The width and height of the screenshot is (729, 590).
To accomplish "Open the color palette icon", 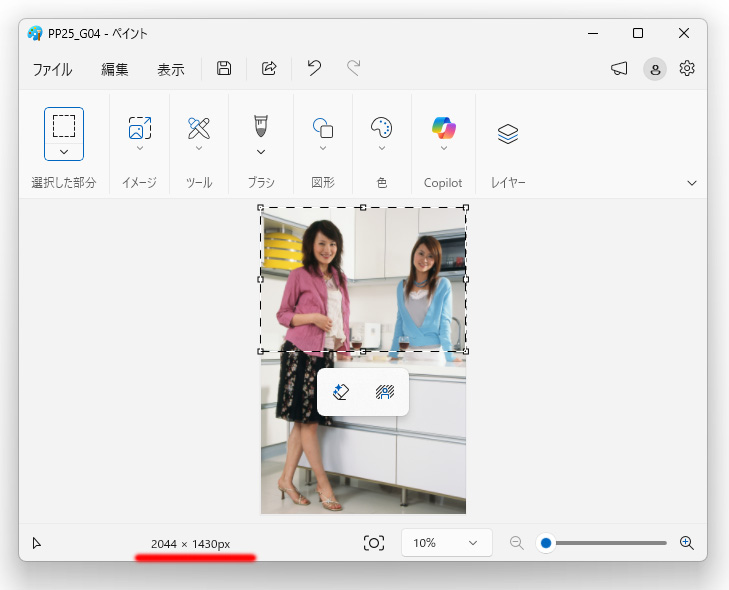I will (x=381, y=127).
